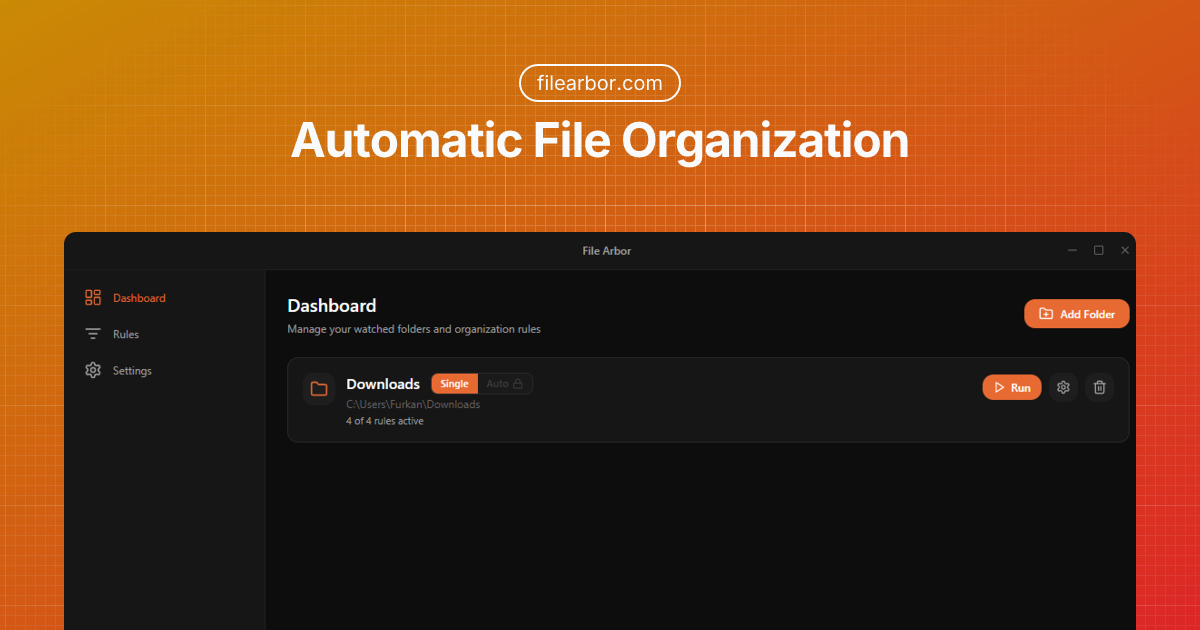1200x630 pixels.
Task: Open Rules using the filter-lines icon
Action: (x=93, y=333)
